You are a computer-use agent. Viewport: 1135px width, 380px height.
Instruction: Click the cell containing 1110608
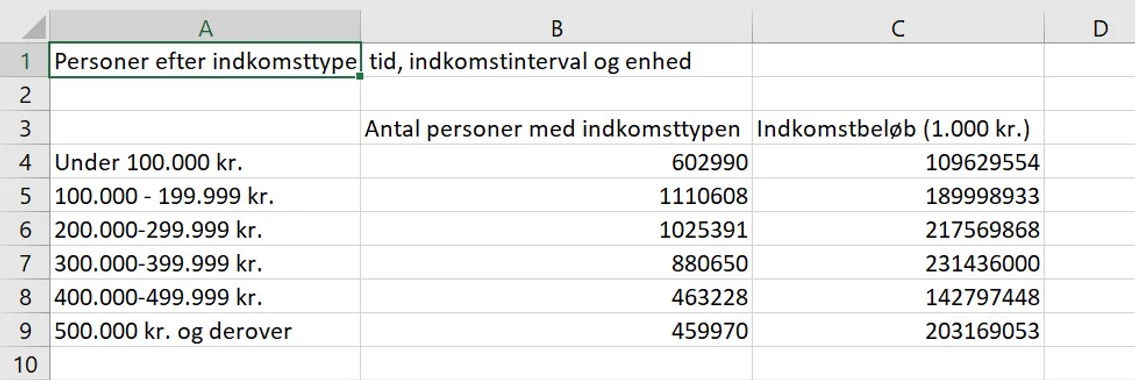coord(557,195)
